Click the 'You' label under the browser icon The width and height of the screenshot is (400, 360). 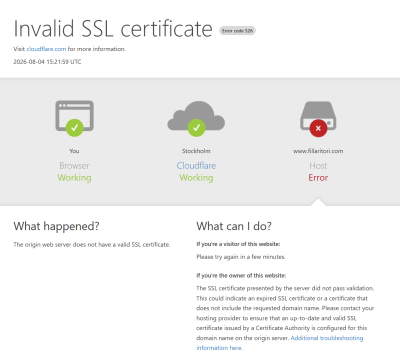click(74, 151)
